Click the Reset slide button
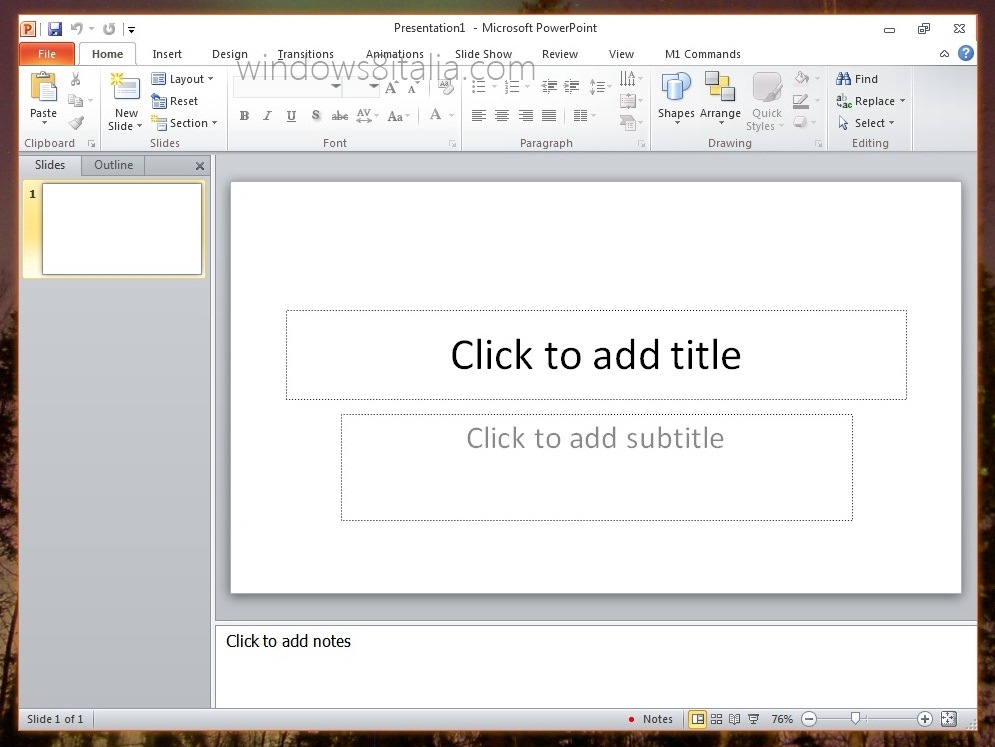The image size is (995, 747). tap(175, 101)
